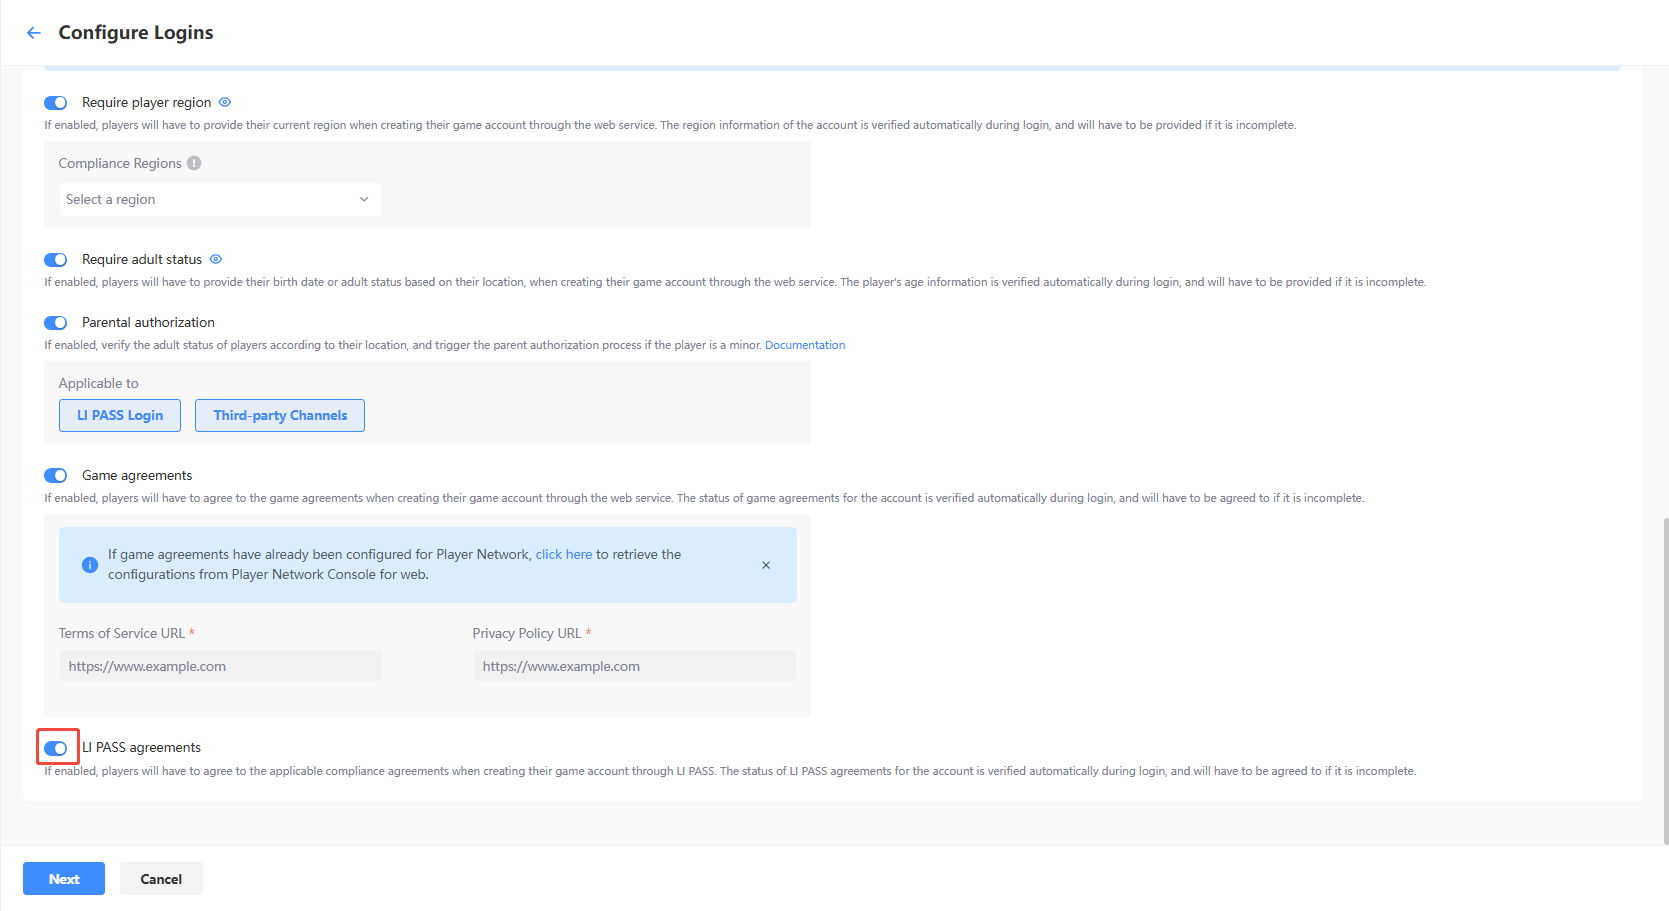Click the chevron in Compliance Regions dropdown
Viewport: 1669px width, 911px height.
tap(364, 200)
